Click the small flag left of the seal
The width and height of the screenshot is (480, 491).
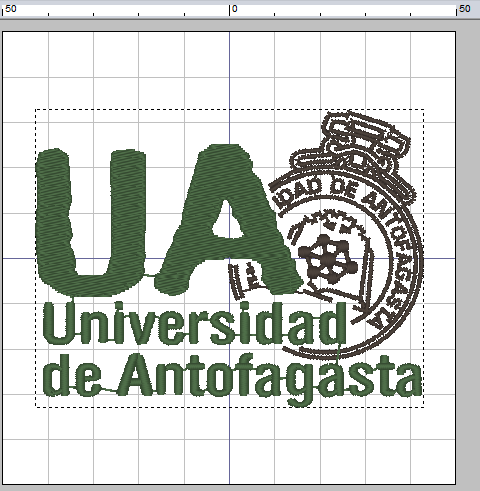pyautogui.click(x=247, y=279)
